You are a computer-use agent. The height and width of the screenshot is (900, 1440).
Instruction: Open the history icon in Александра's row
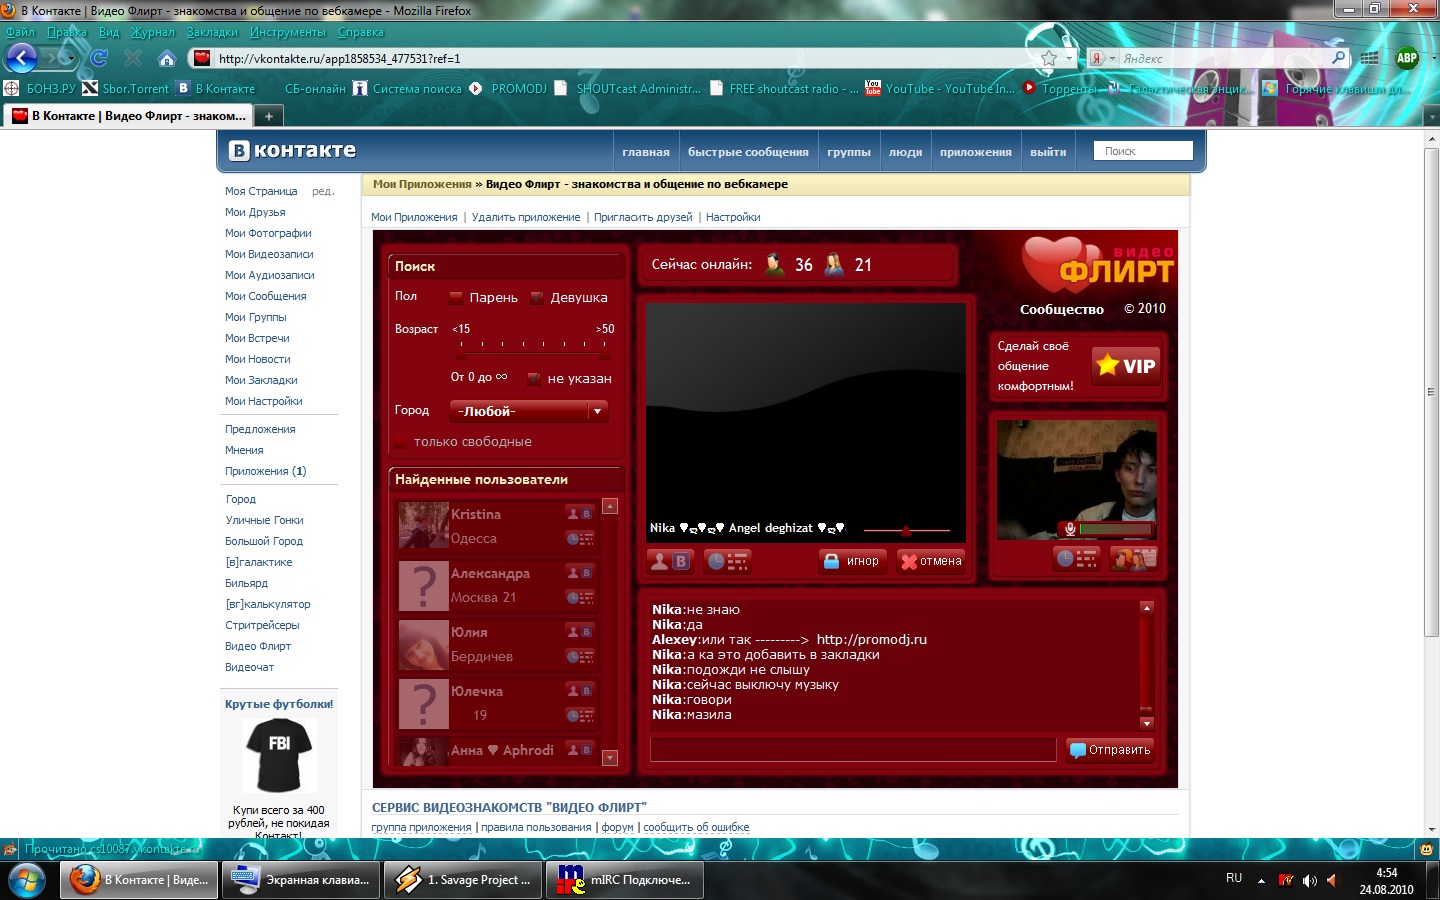[580, 597]
